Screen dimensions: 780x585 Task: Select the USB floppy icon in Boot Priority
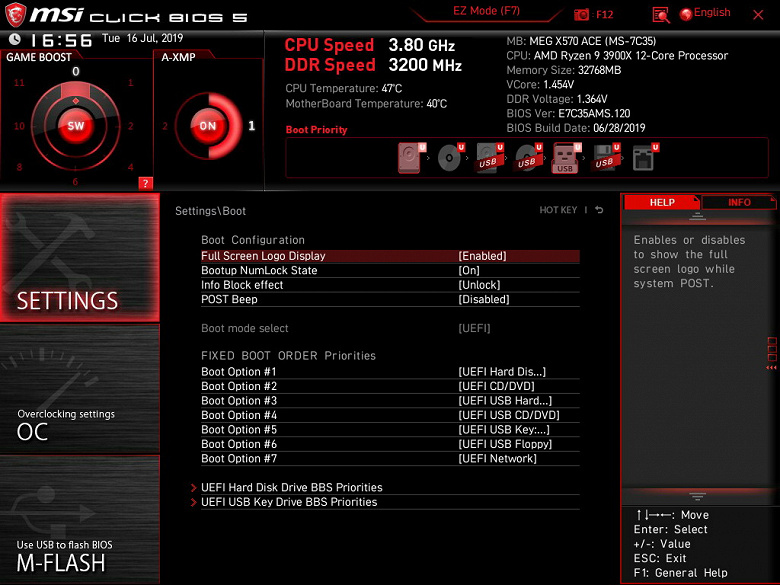pos(605,158)
